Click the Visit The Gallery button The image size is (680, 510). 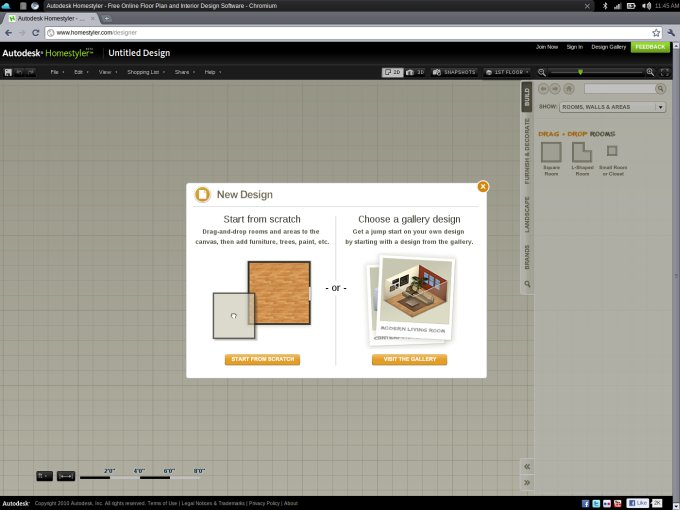click(x=409, y=360)
